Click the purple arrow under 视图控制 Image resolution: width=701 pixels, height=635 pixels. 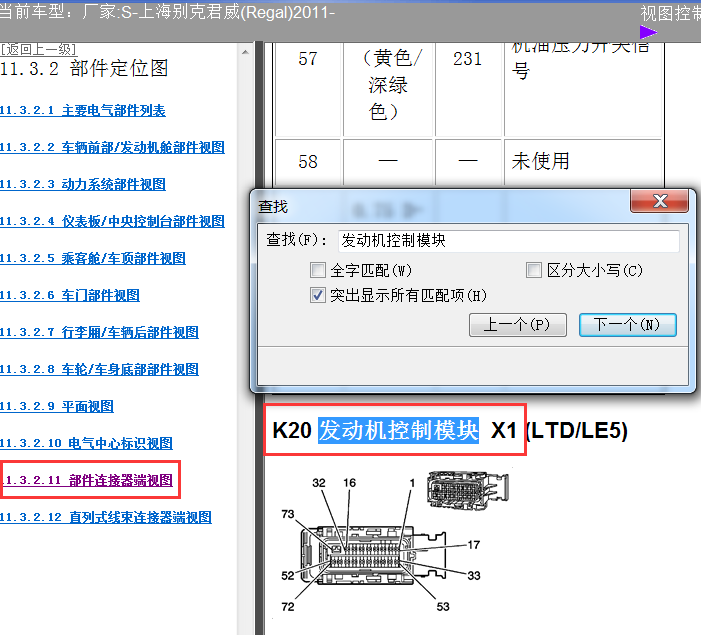pos(648,32)
